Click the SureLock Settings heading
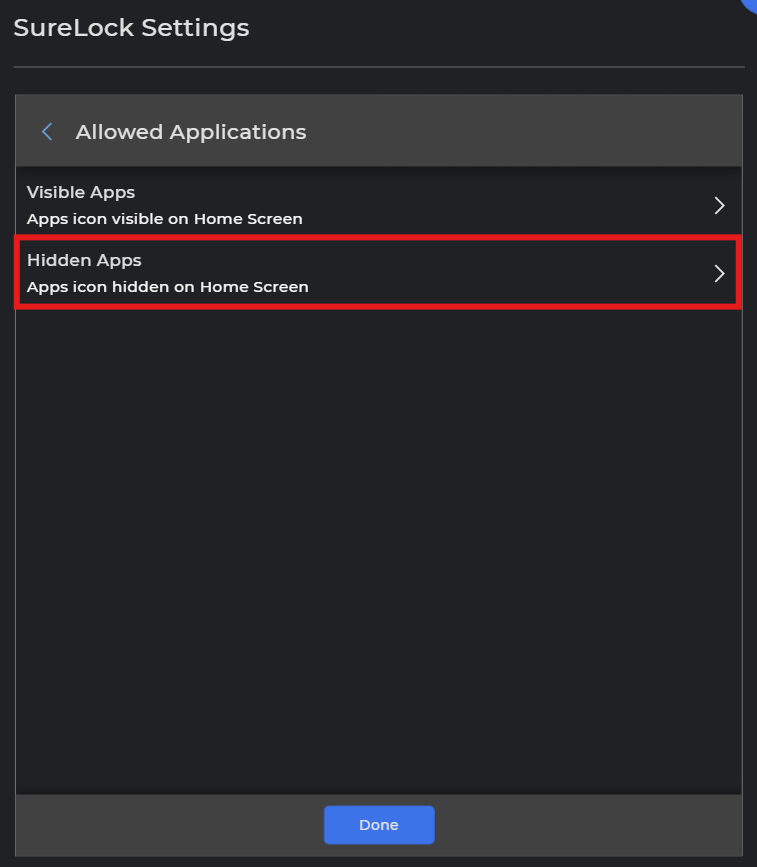The image size is (757, 867). click(x=131, y=28)
